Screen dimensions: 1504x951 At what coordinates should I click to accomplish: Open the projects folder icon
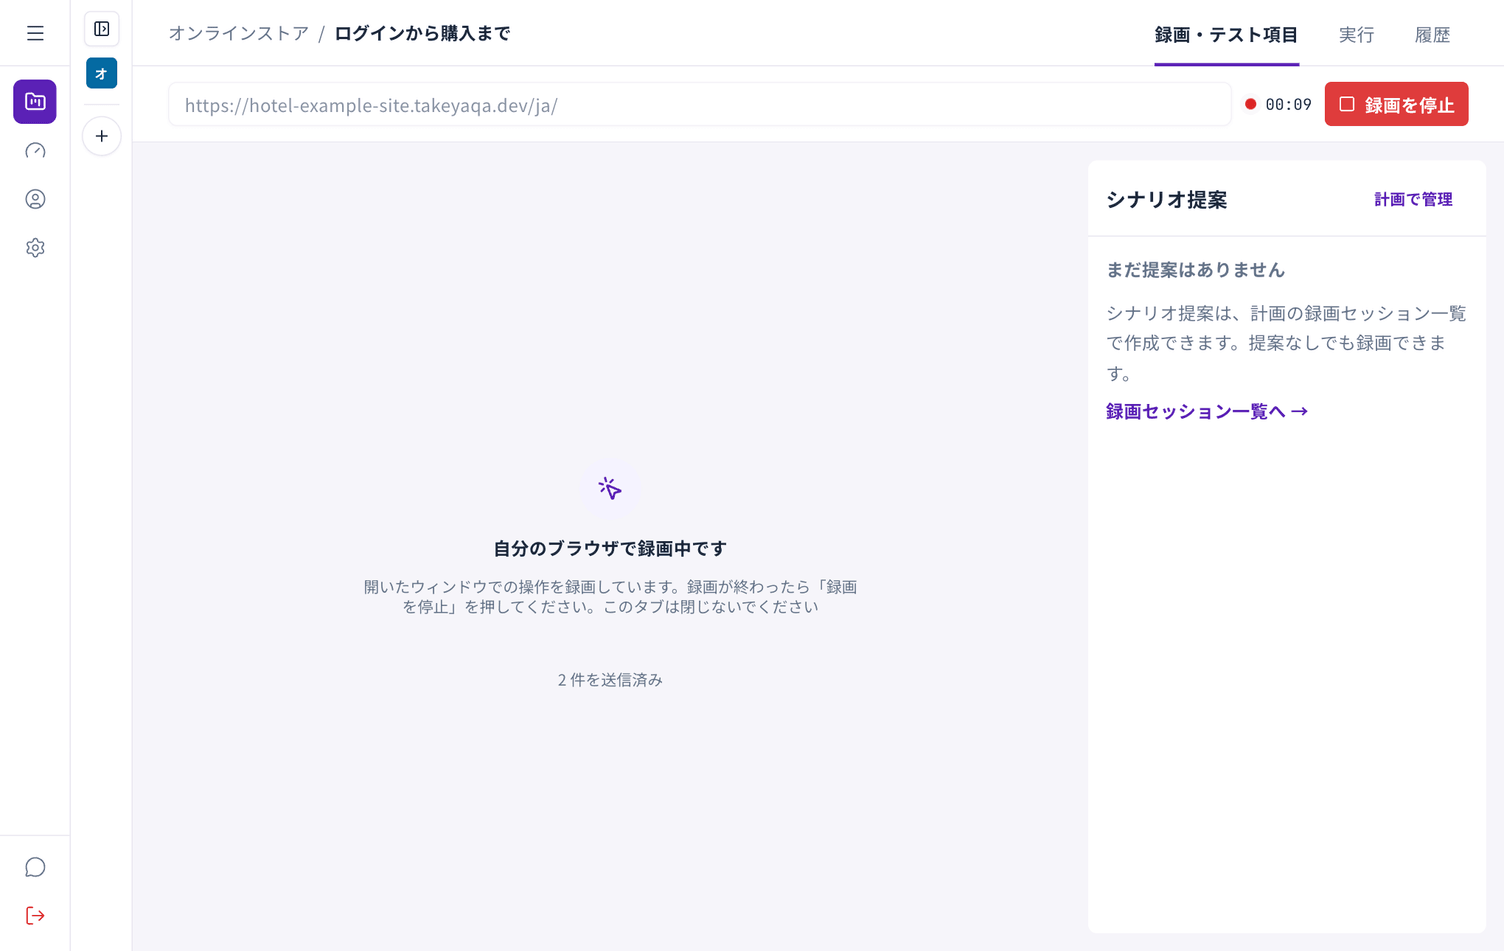[x=35, y=102]
